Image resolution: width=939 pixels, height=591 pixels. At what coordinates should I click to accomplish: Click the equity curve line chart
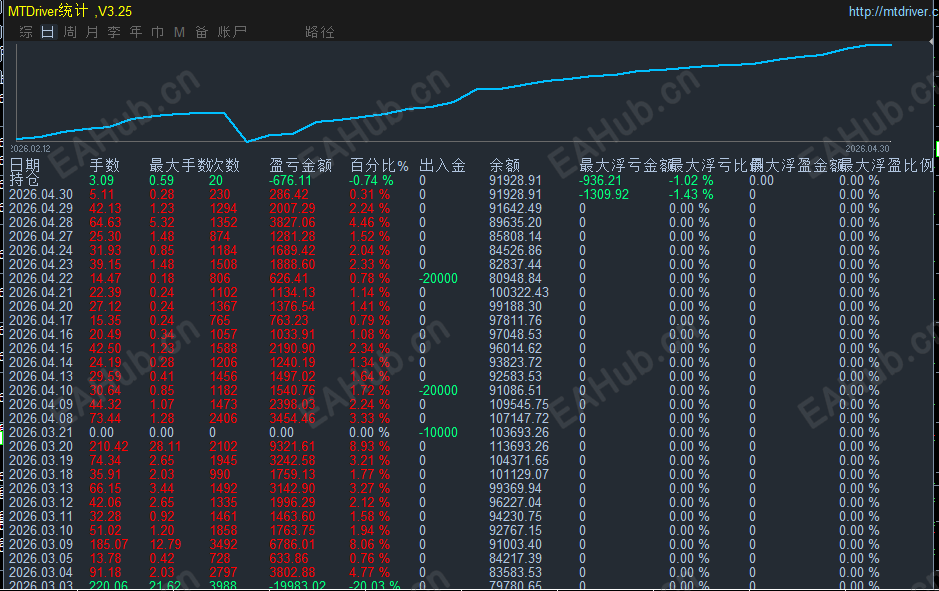tap(454, 93)
